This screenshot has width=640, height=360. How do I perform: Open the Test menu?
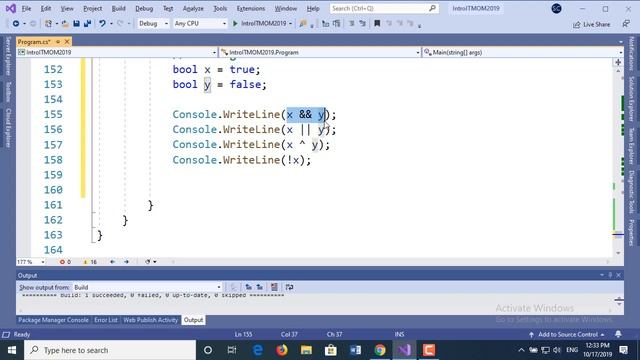pos(168,8)
